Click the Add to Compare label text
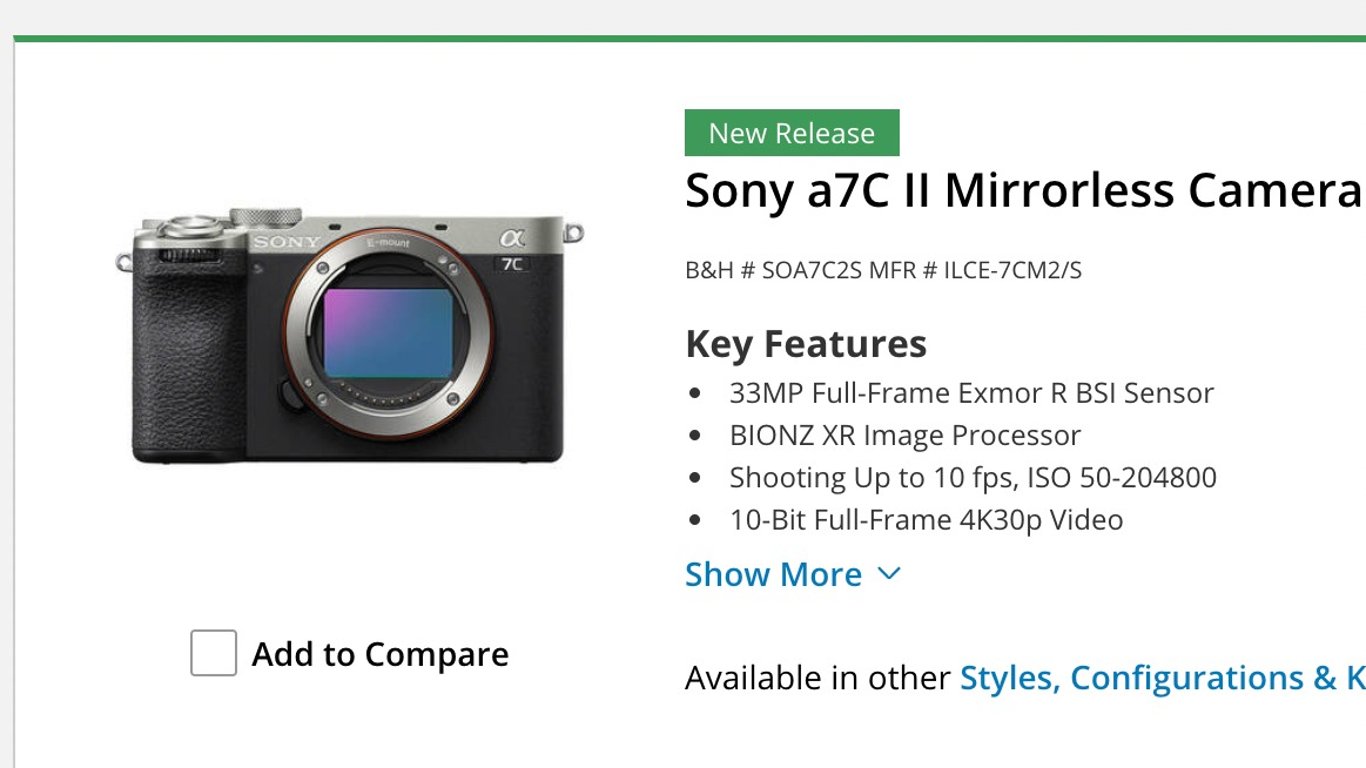The image size is (1366, 768). coord(380,654)
